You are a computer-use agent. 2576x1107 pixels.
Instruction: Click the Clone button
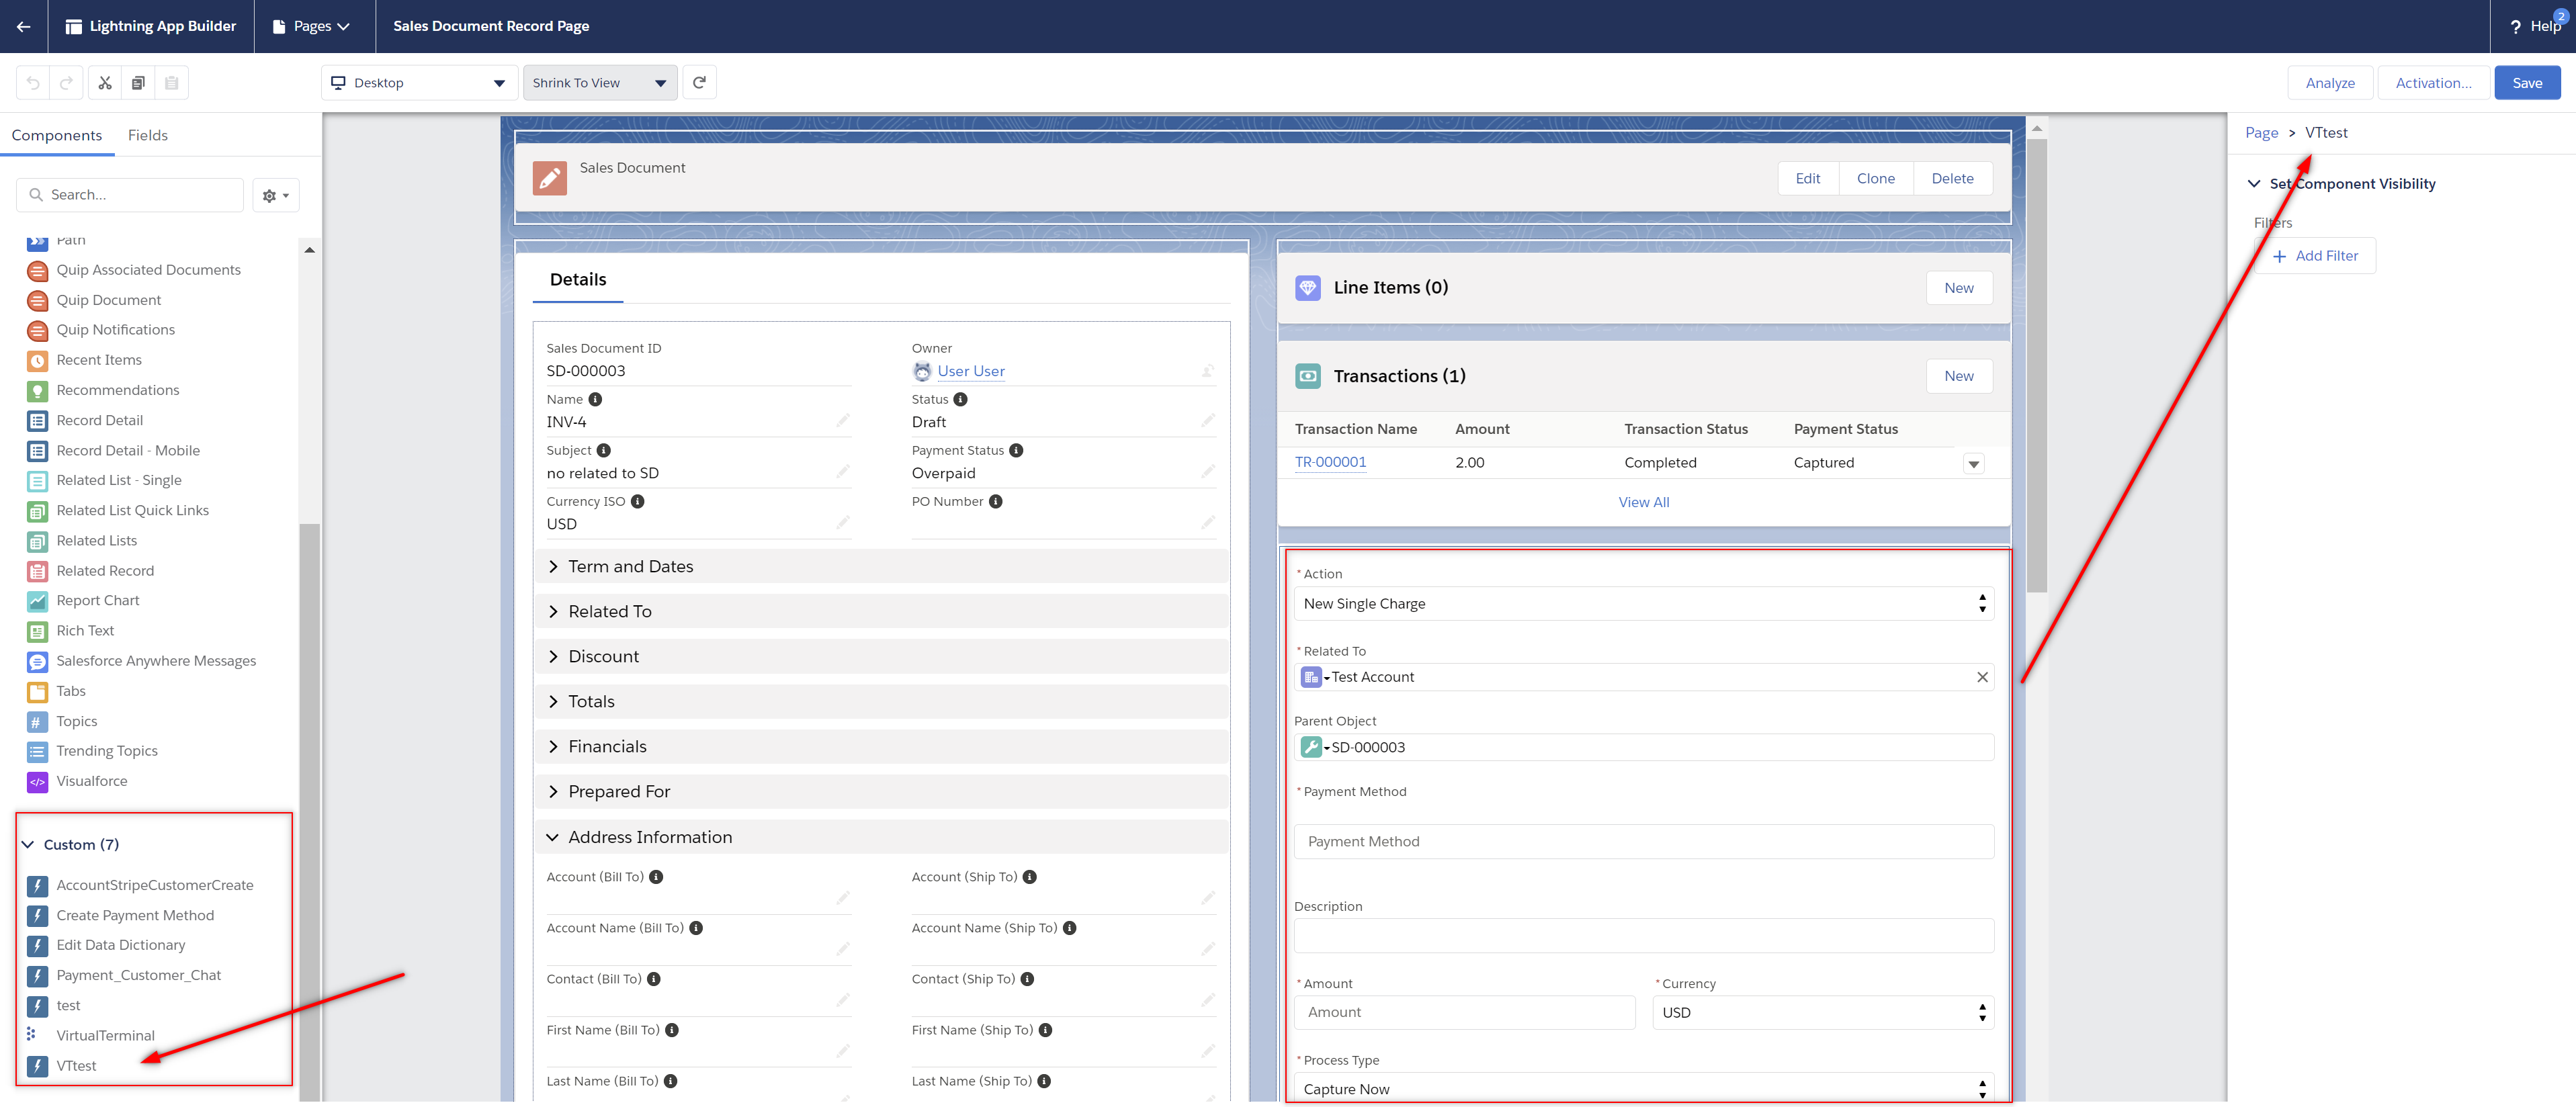1875,179
